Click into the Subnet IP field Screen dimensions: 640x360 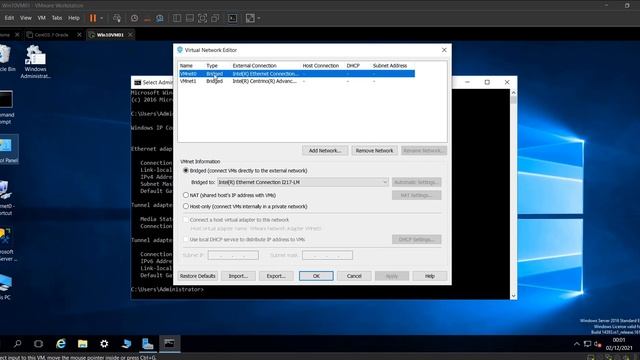tap(233, 255)
